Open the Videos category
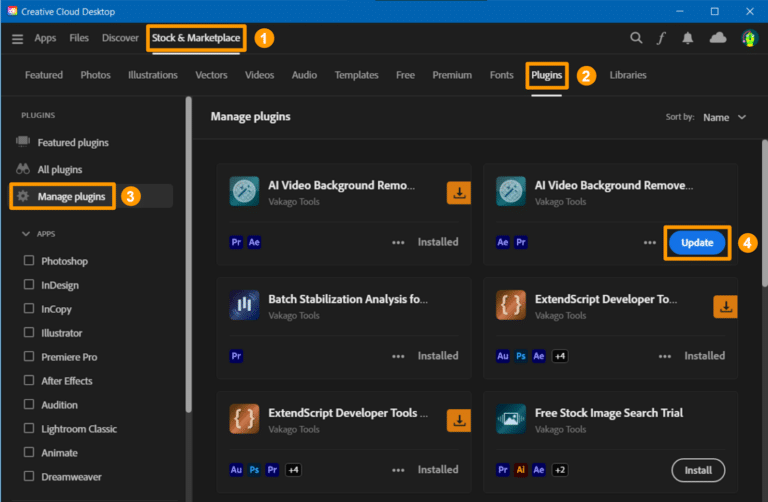 pyautogui.click(x=259, y=75)
